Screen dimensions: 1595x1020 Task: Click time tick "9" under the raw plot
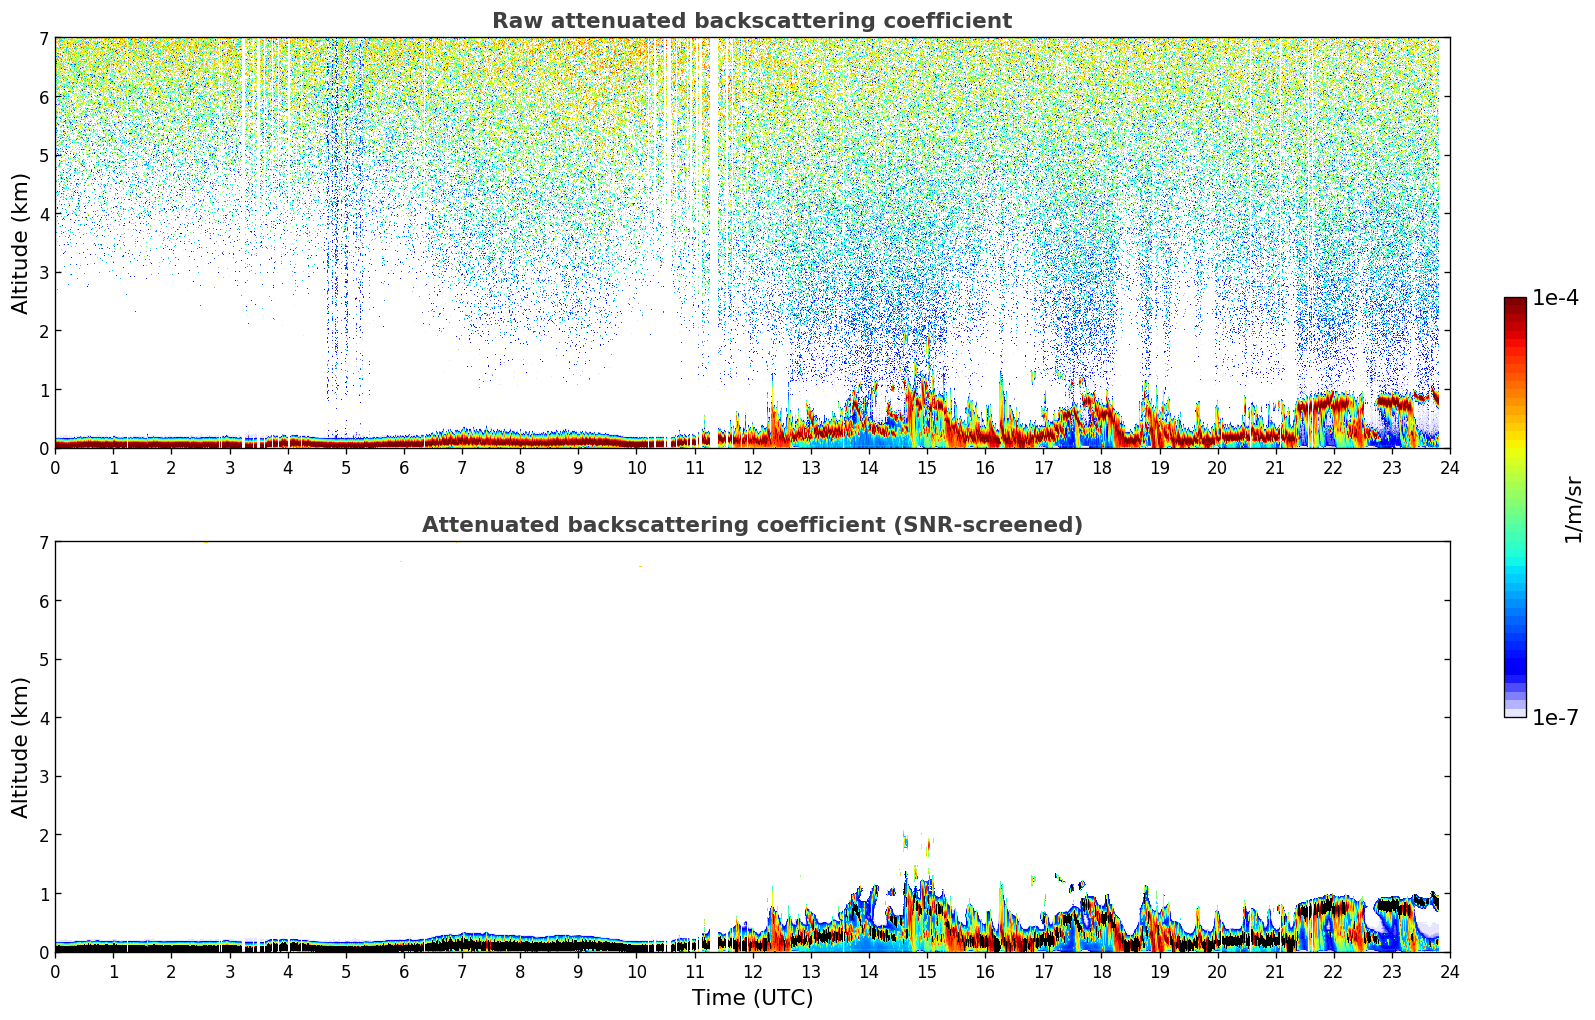[578, 467]
